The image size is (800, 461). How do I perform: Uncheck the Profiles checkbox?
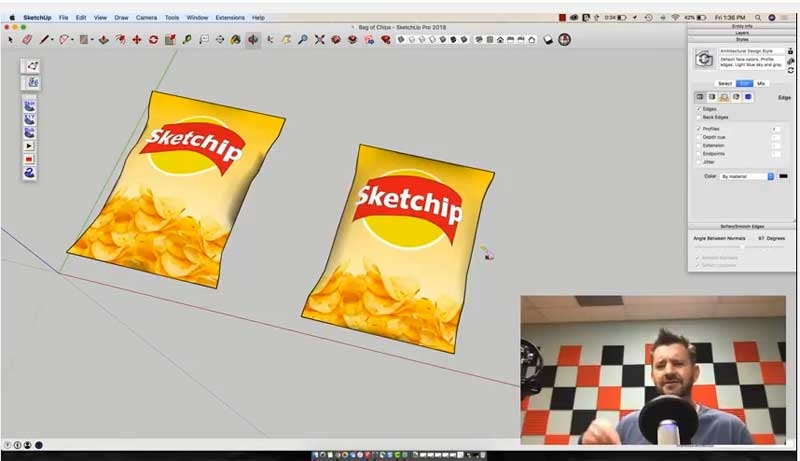tap(698, 129)
